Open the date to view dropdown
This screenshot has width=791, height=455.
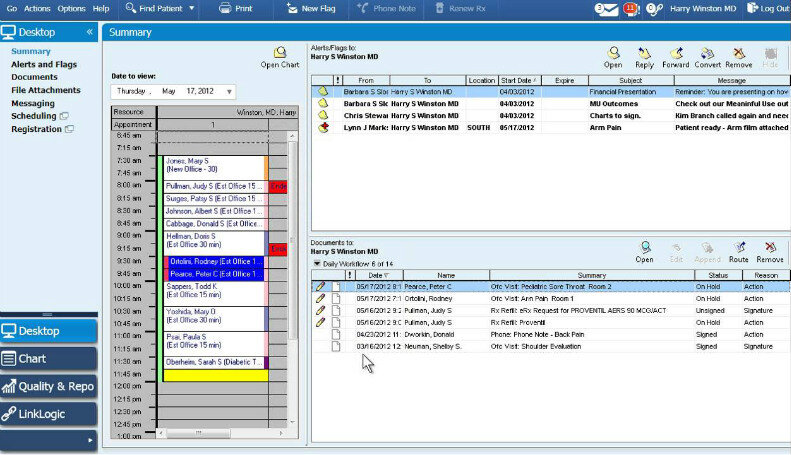coord(229,92)
